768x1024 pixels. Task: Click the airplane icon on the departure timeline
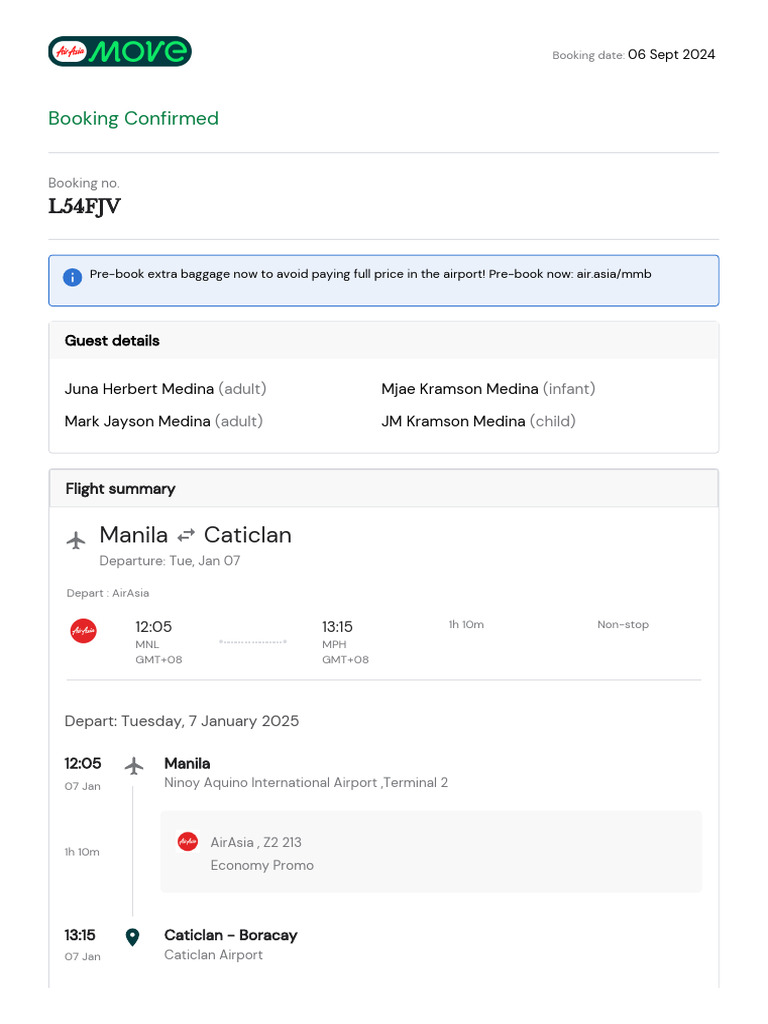[134, 765]
